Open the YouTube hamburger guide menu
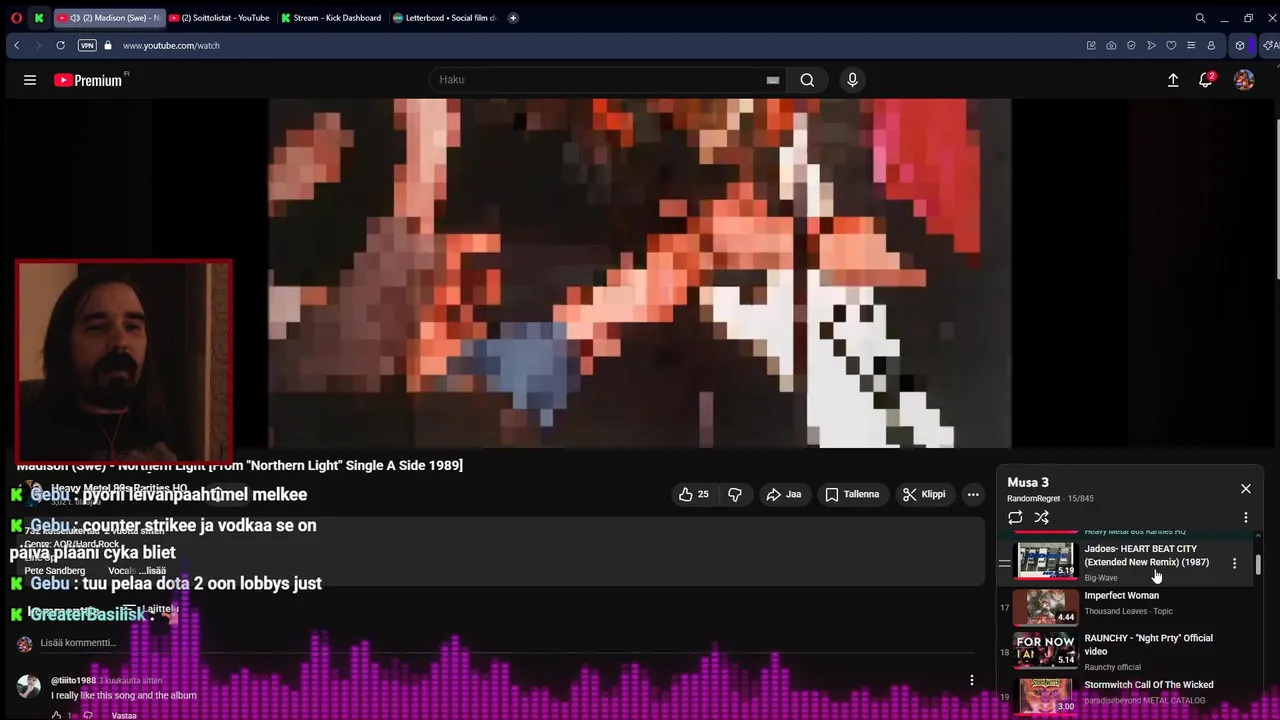The image size is (1280, 720). coord(30,80)
